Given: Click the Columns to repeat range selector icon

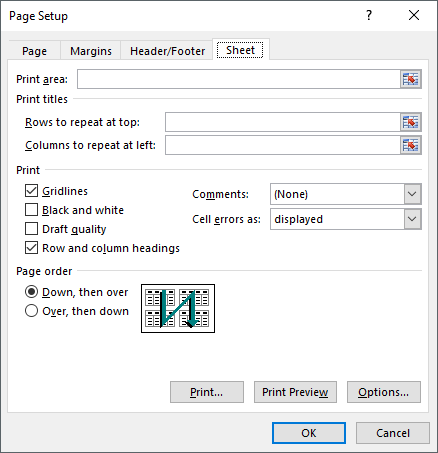Looking at the screenshot, I should pyautogui.click(x=411, y=145).
